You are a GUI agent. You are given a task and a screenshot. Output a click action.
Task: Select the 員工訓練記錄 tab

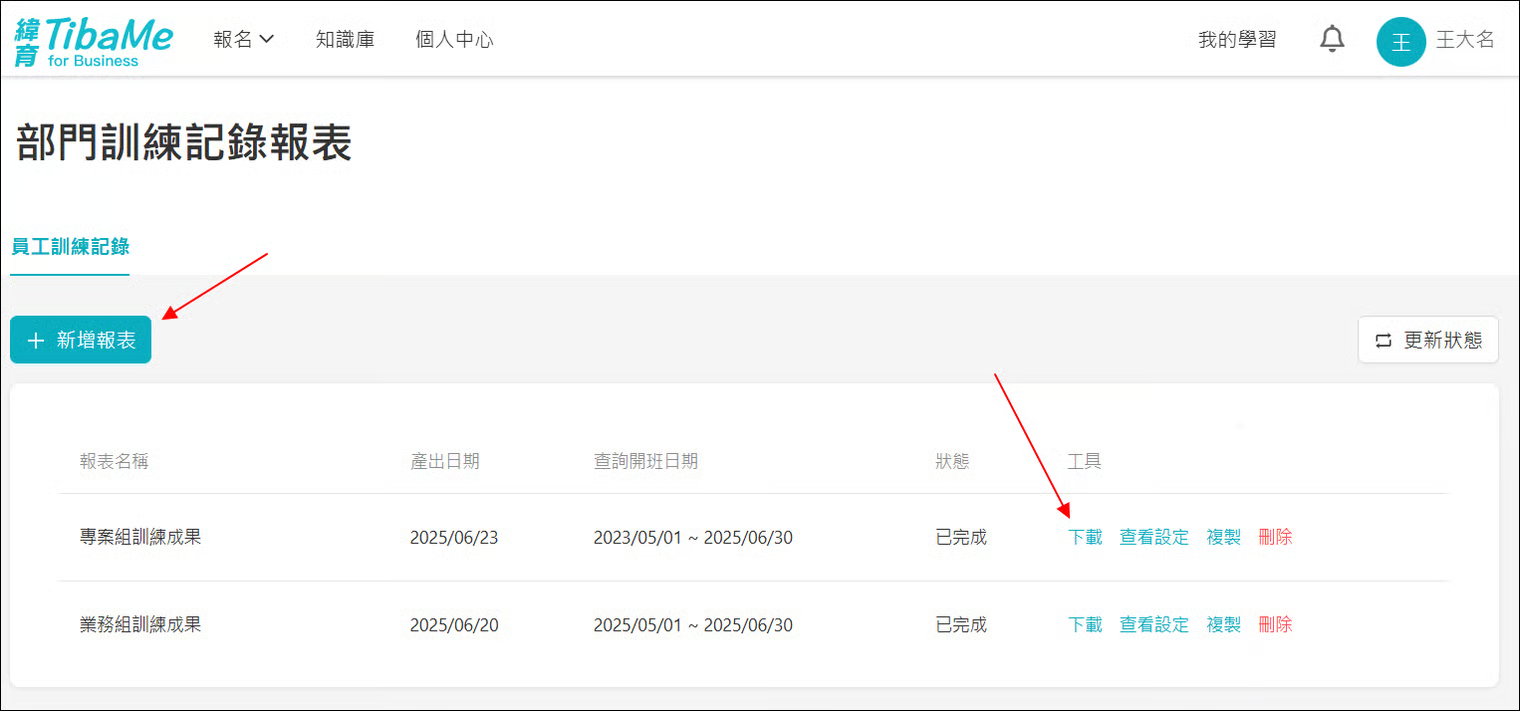70,246
